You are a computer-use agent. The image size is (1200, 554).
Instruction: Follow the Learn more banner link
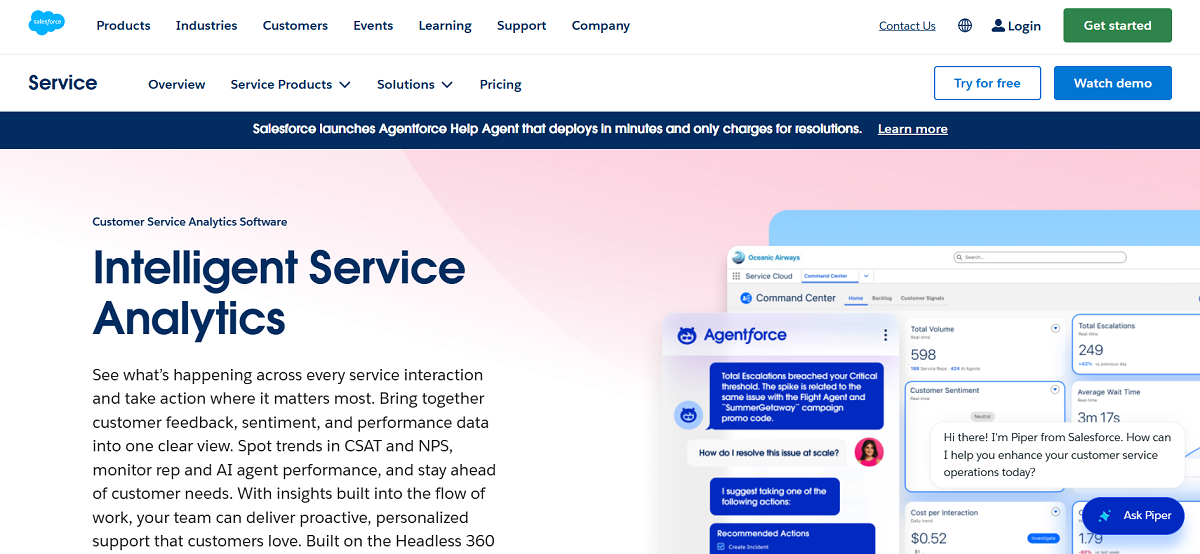click(913, 129)
